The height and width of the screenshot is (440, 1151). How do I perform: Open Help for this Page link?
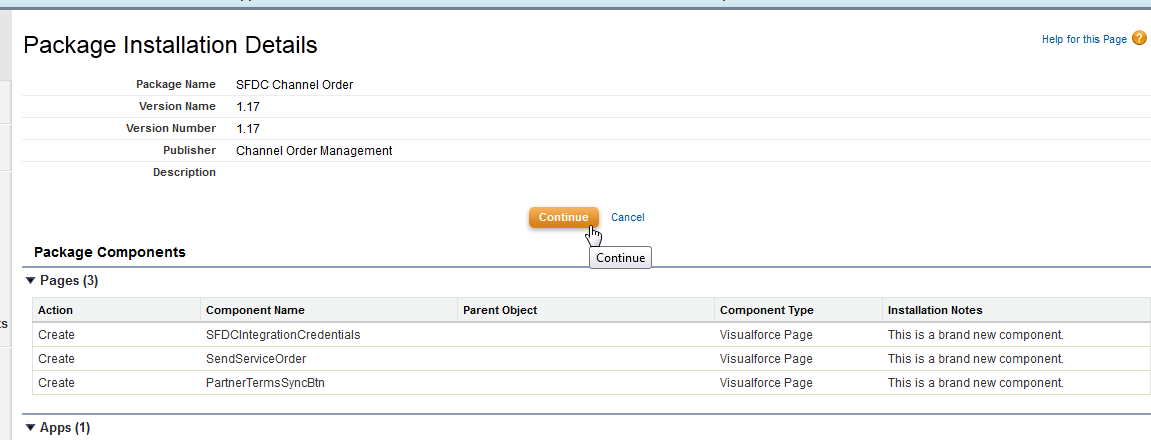point(1083,40)
